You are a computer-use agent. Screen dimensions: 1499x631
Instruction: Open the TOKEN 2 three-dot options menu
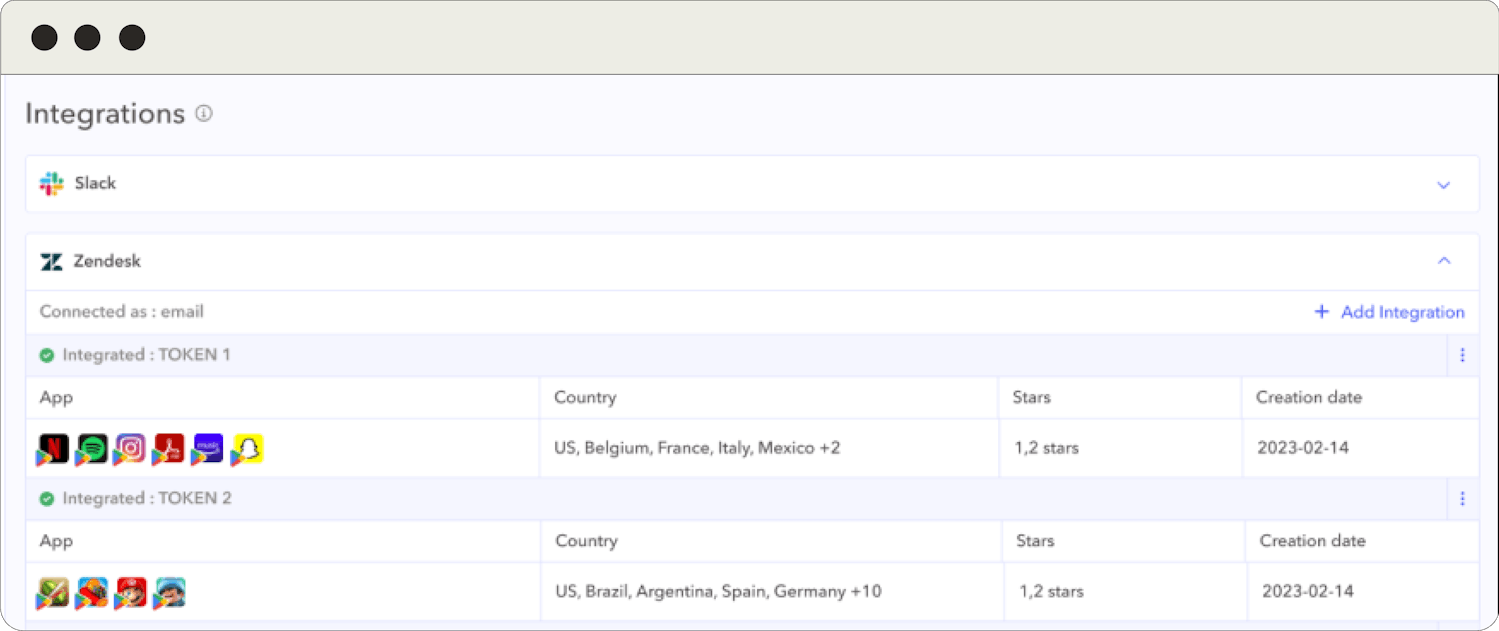pyautogui.click(x=1462, y=498)
